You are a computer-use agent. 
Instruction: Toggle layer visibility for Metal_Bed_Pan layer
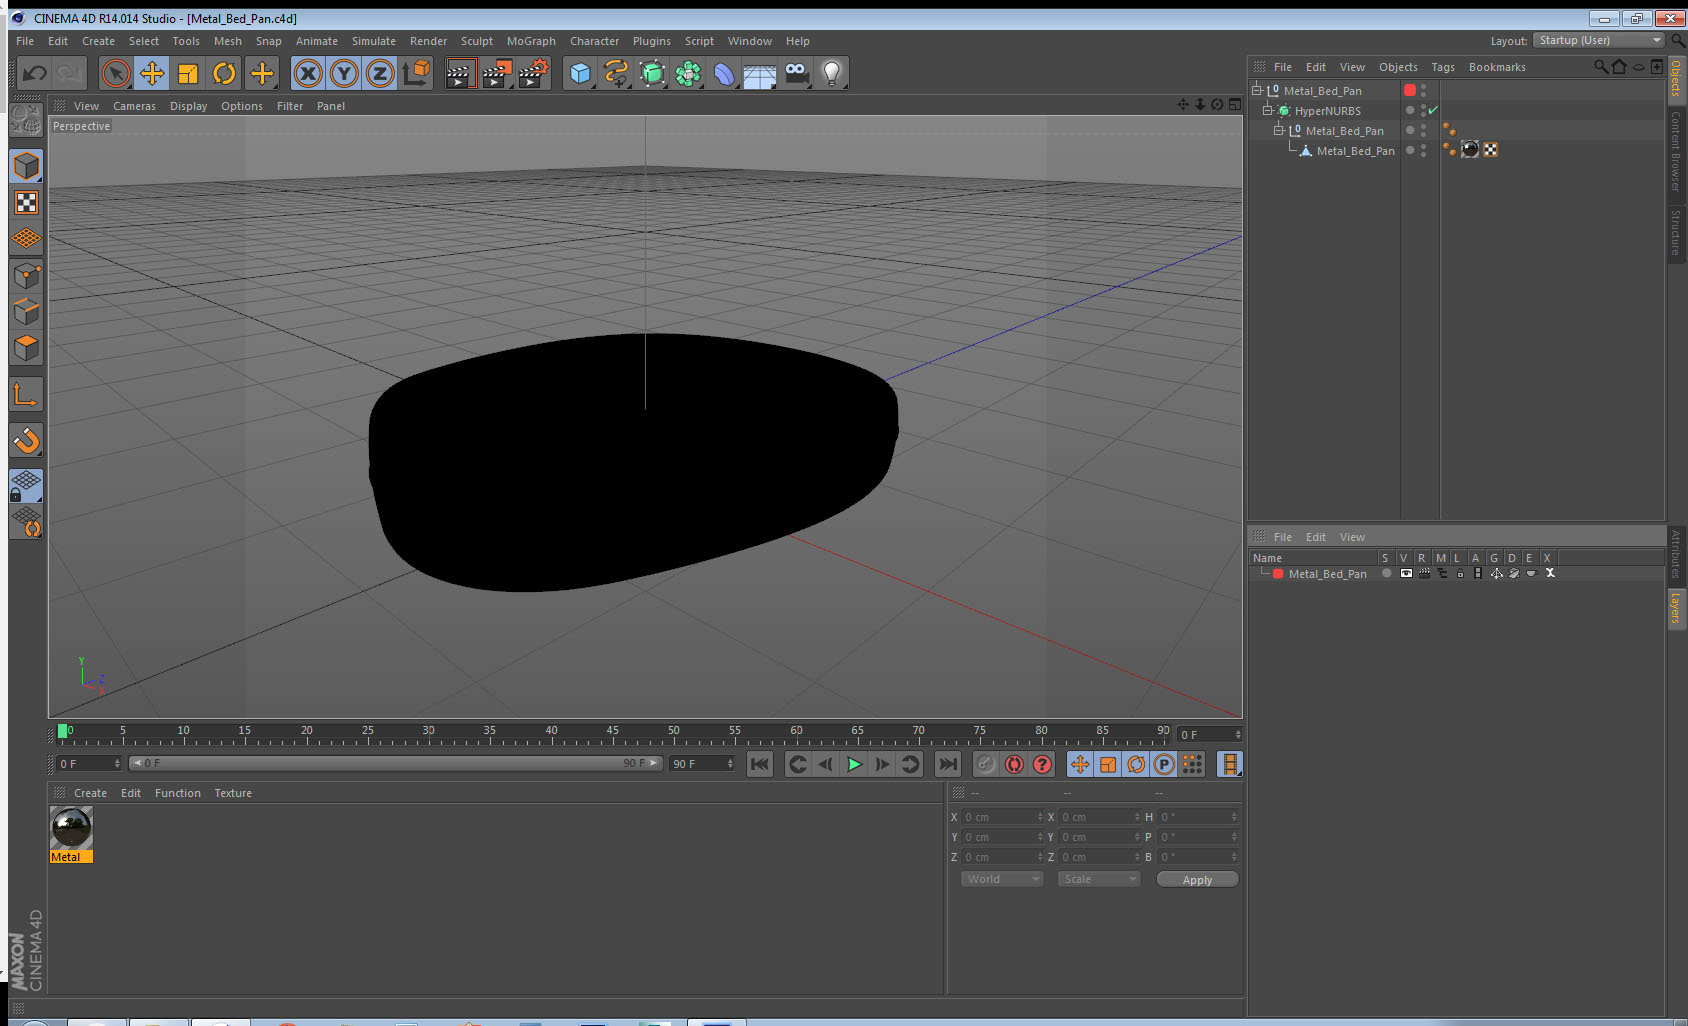(x=1406, y=573)
